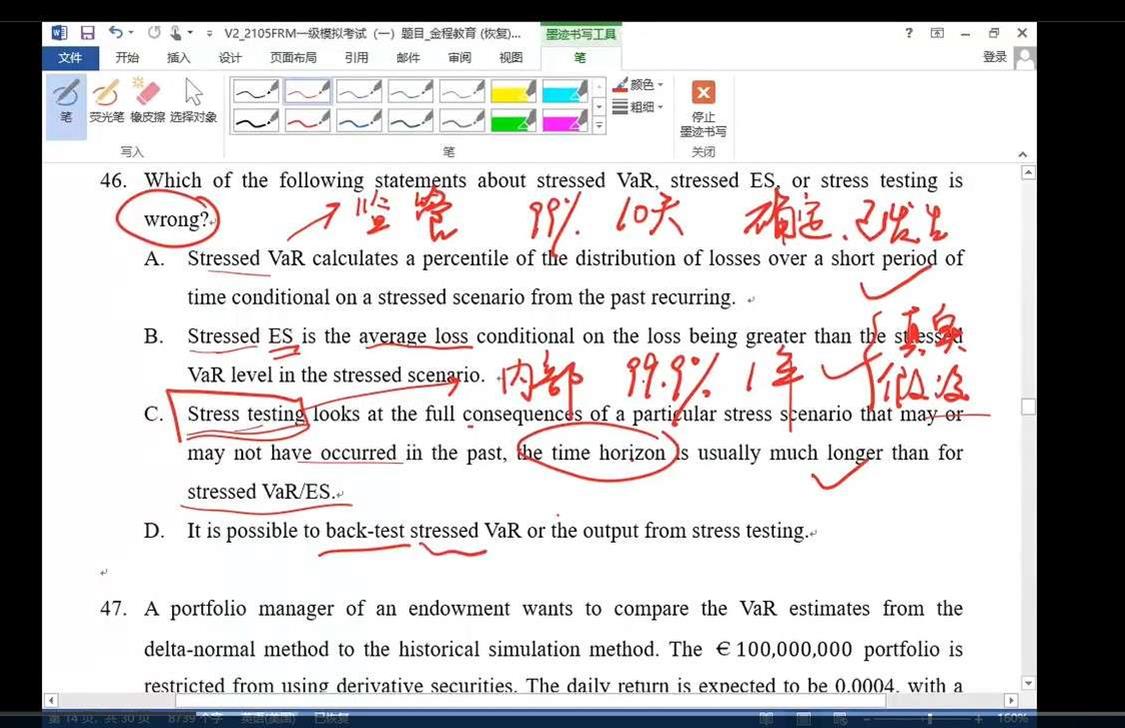The image size is (1125, 728).
Task: Activate the 橡皮擦 eraser tool
Action: click(148, 100)
